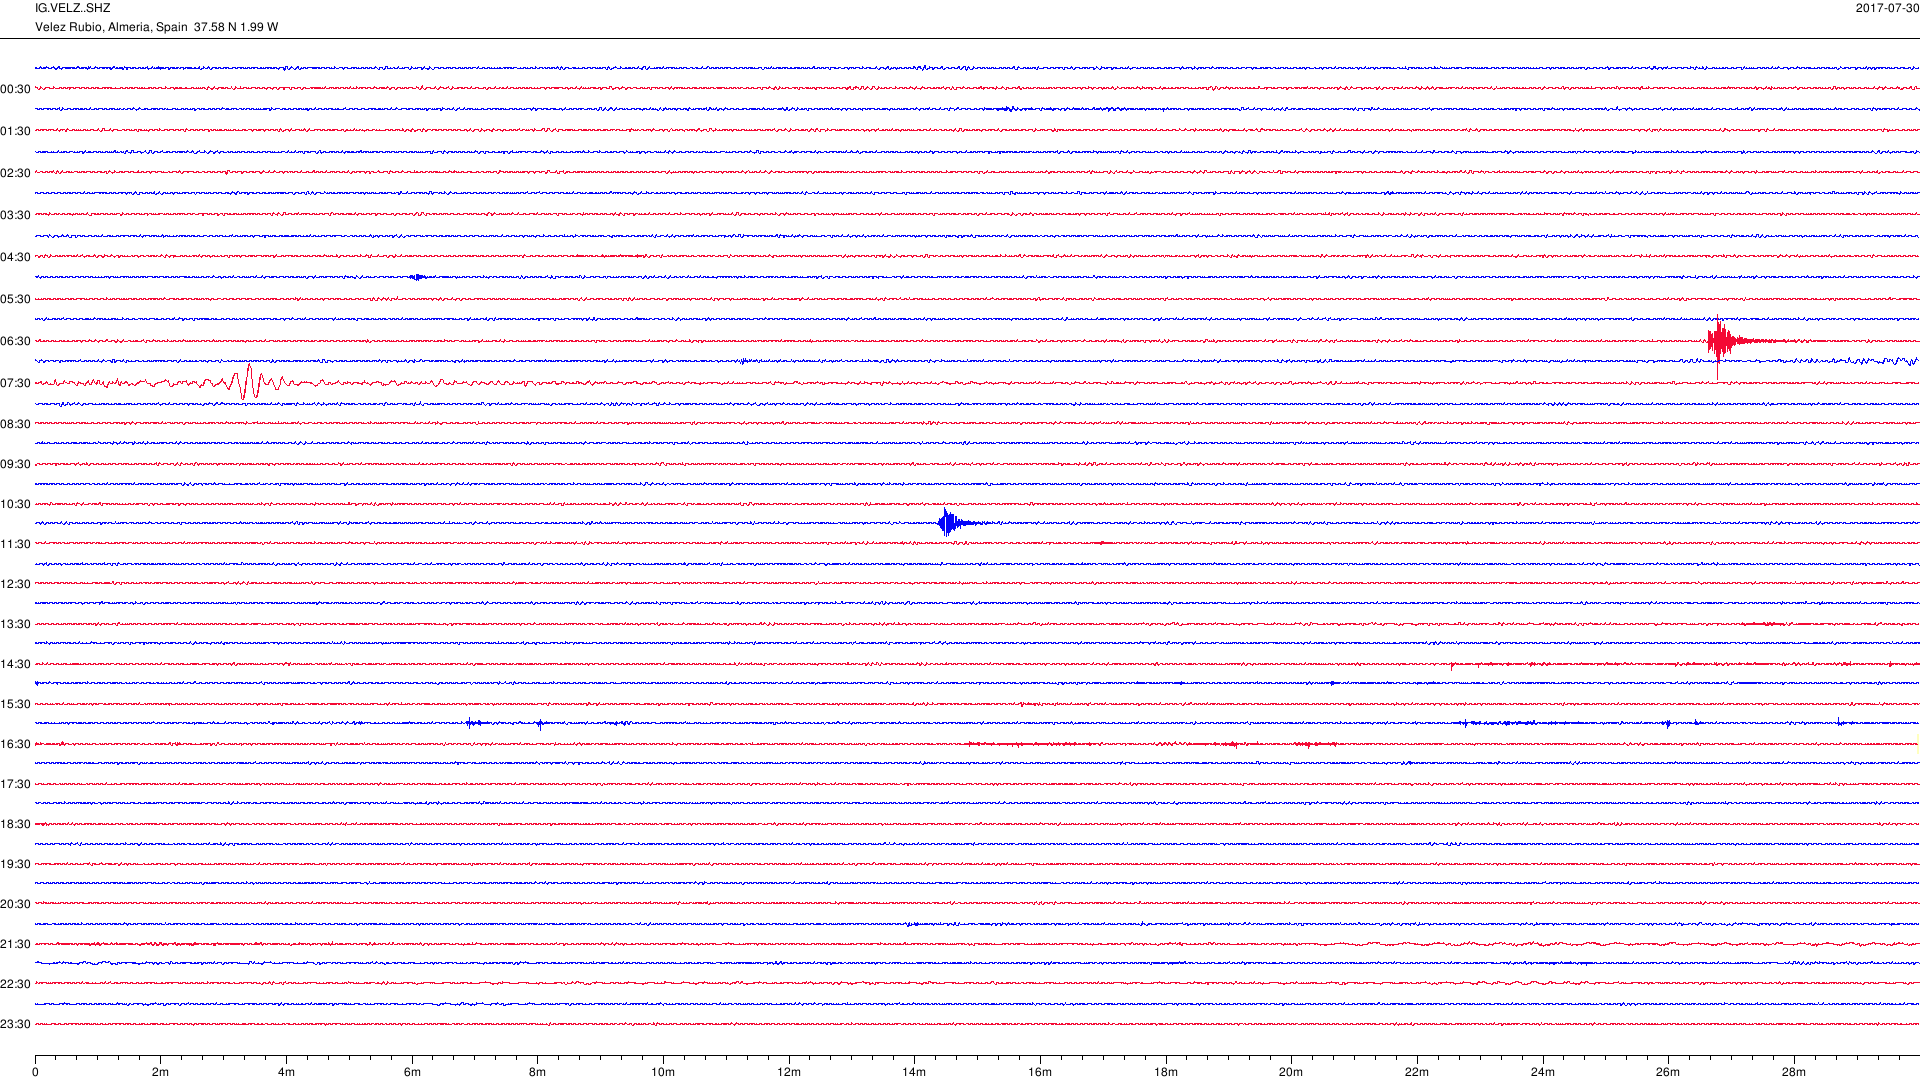
Task: Click the 09:30 time label
Action: [15, 464]
